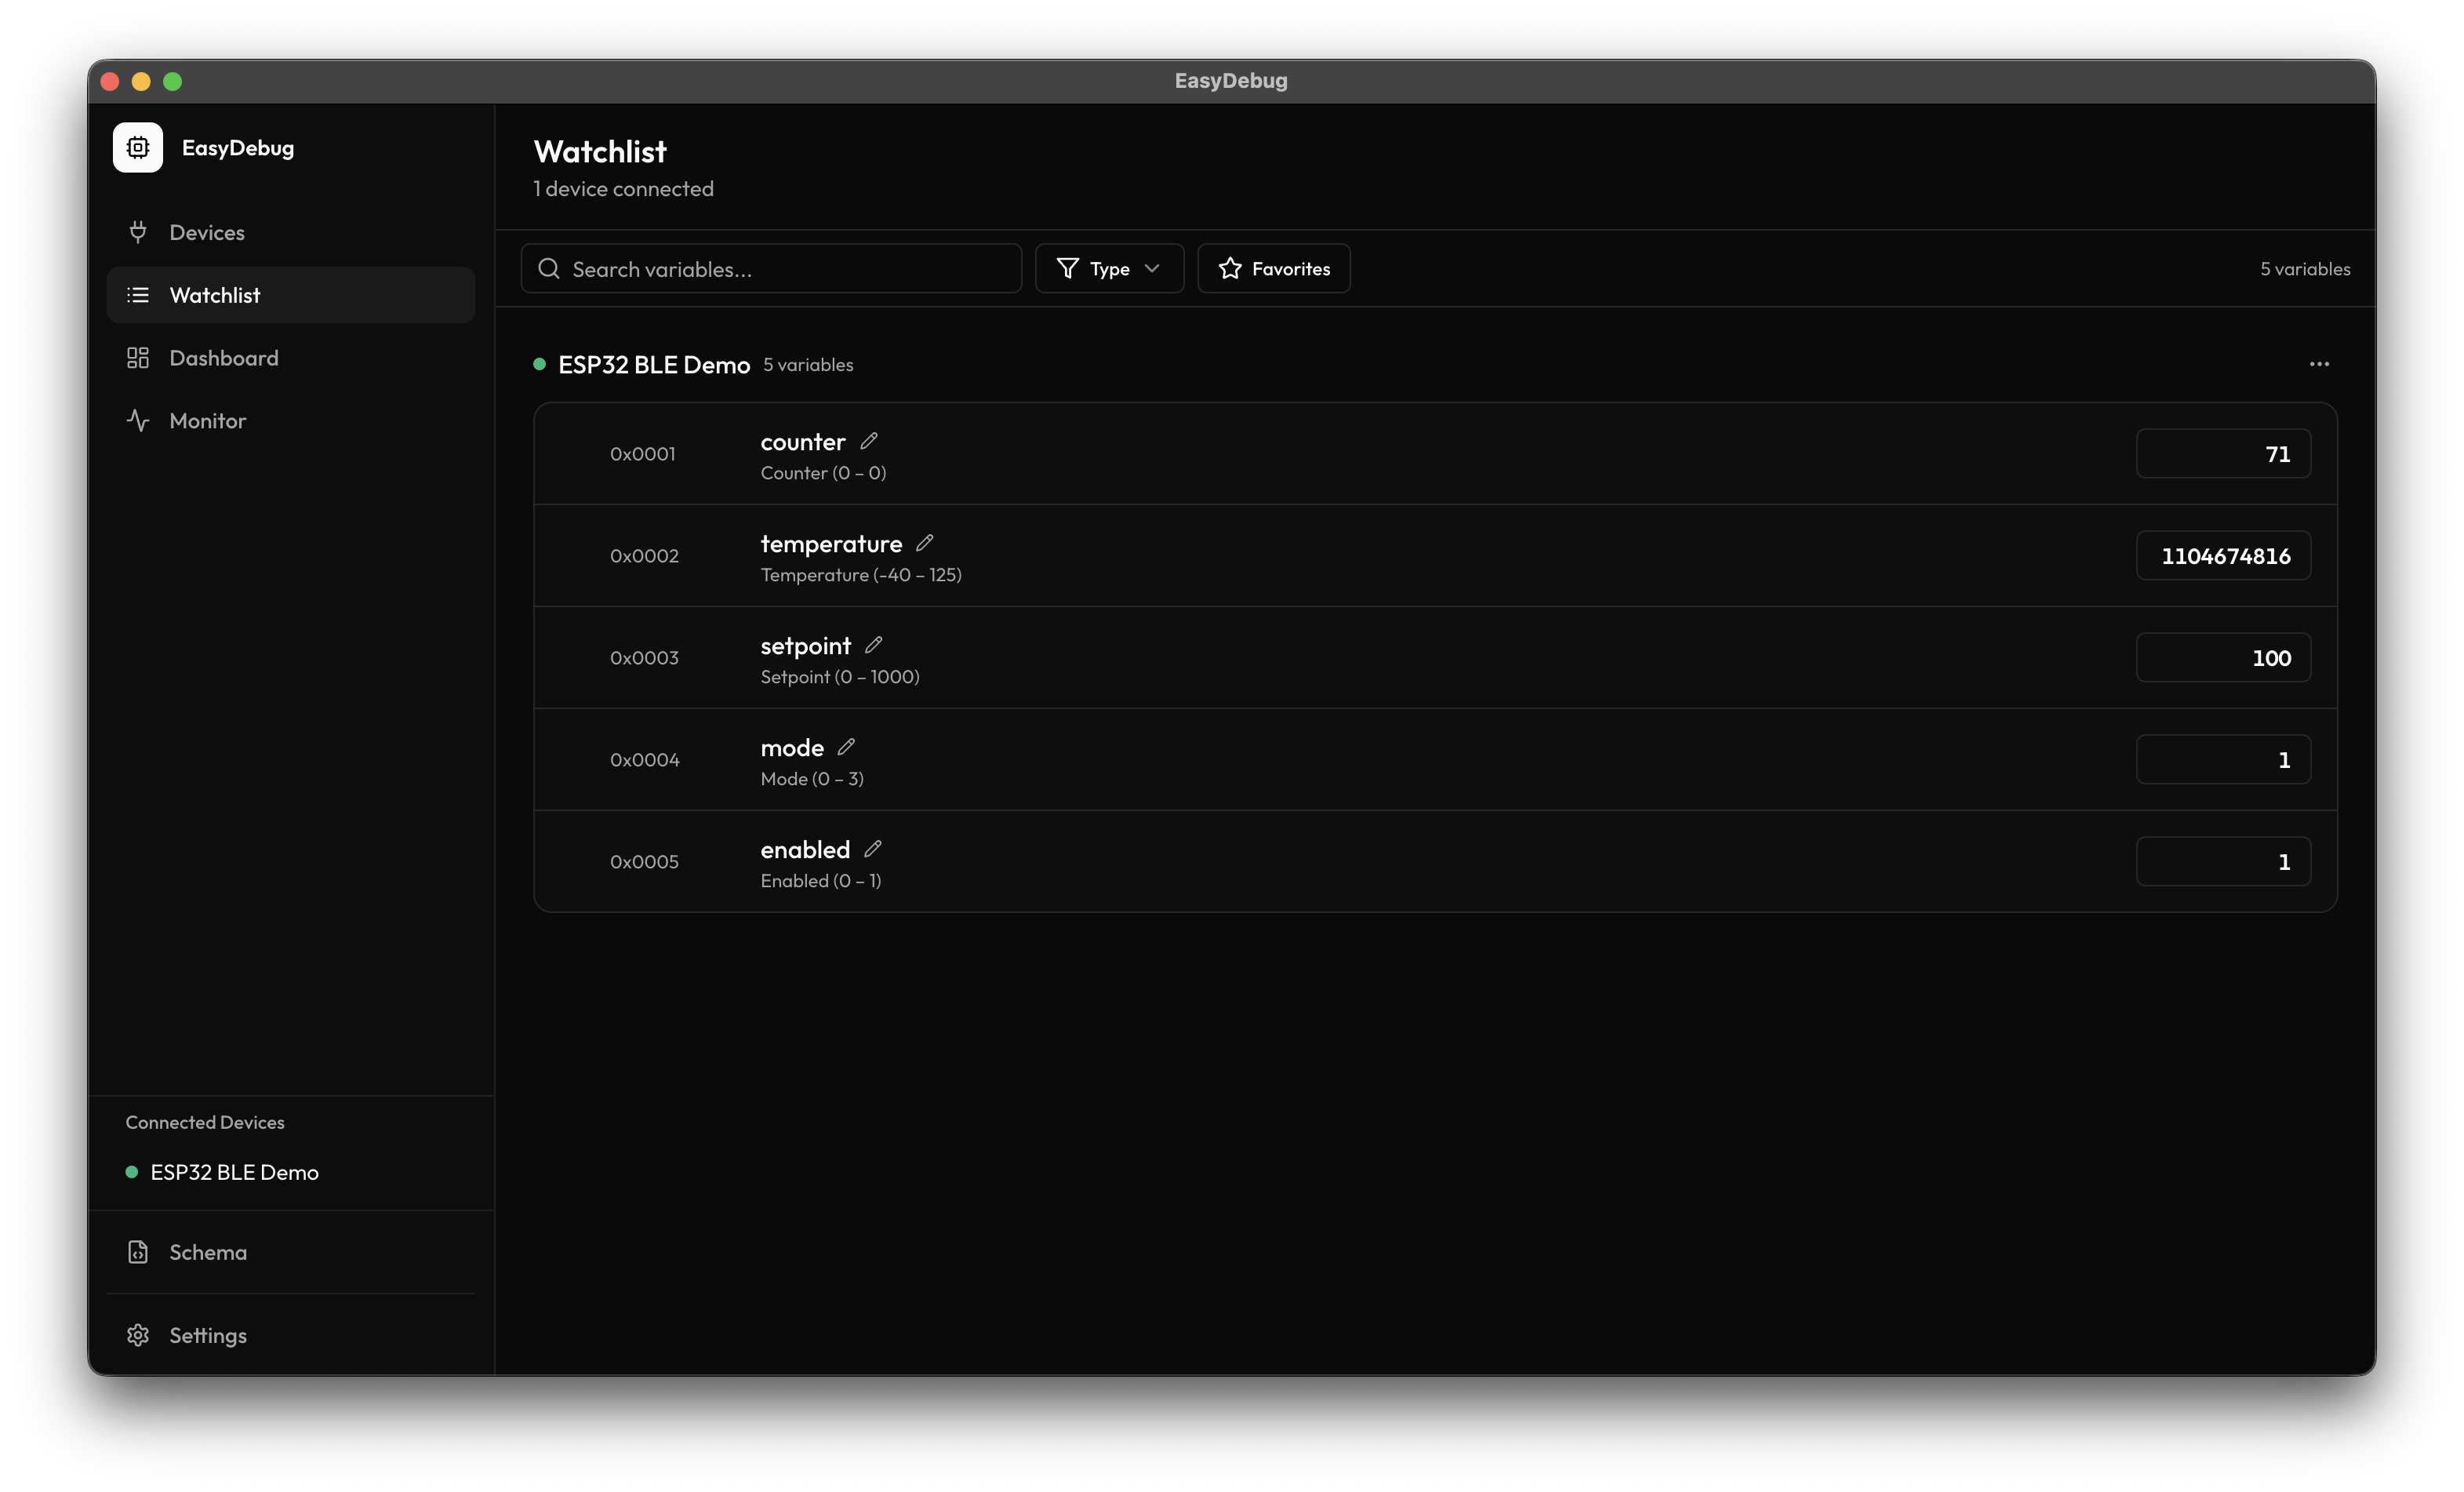Select the Devices plug icon in sidebar
Screen dimensions: 2464x1492
pyautogui.click(x=138, y=231)
